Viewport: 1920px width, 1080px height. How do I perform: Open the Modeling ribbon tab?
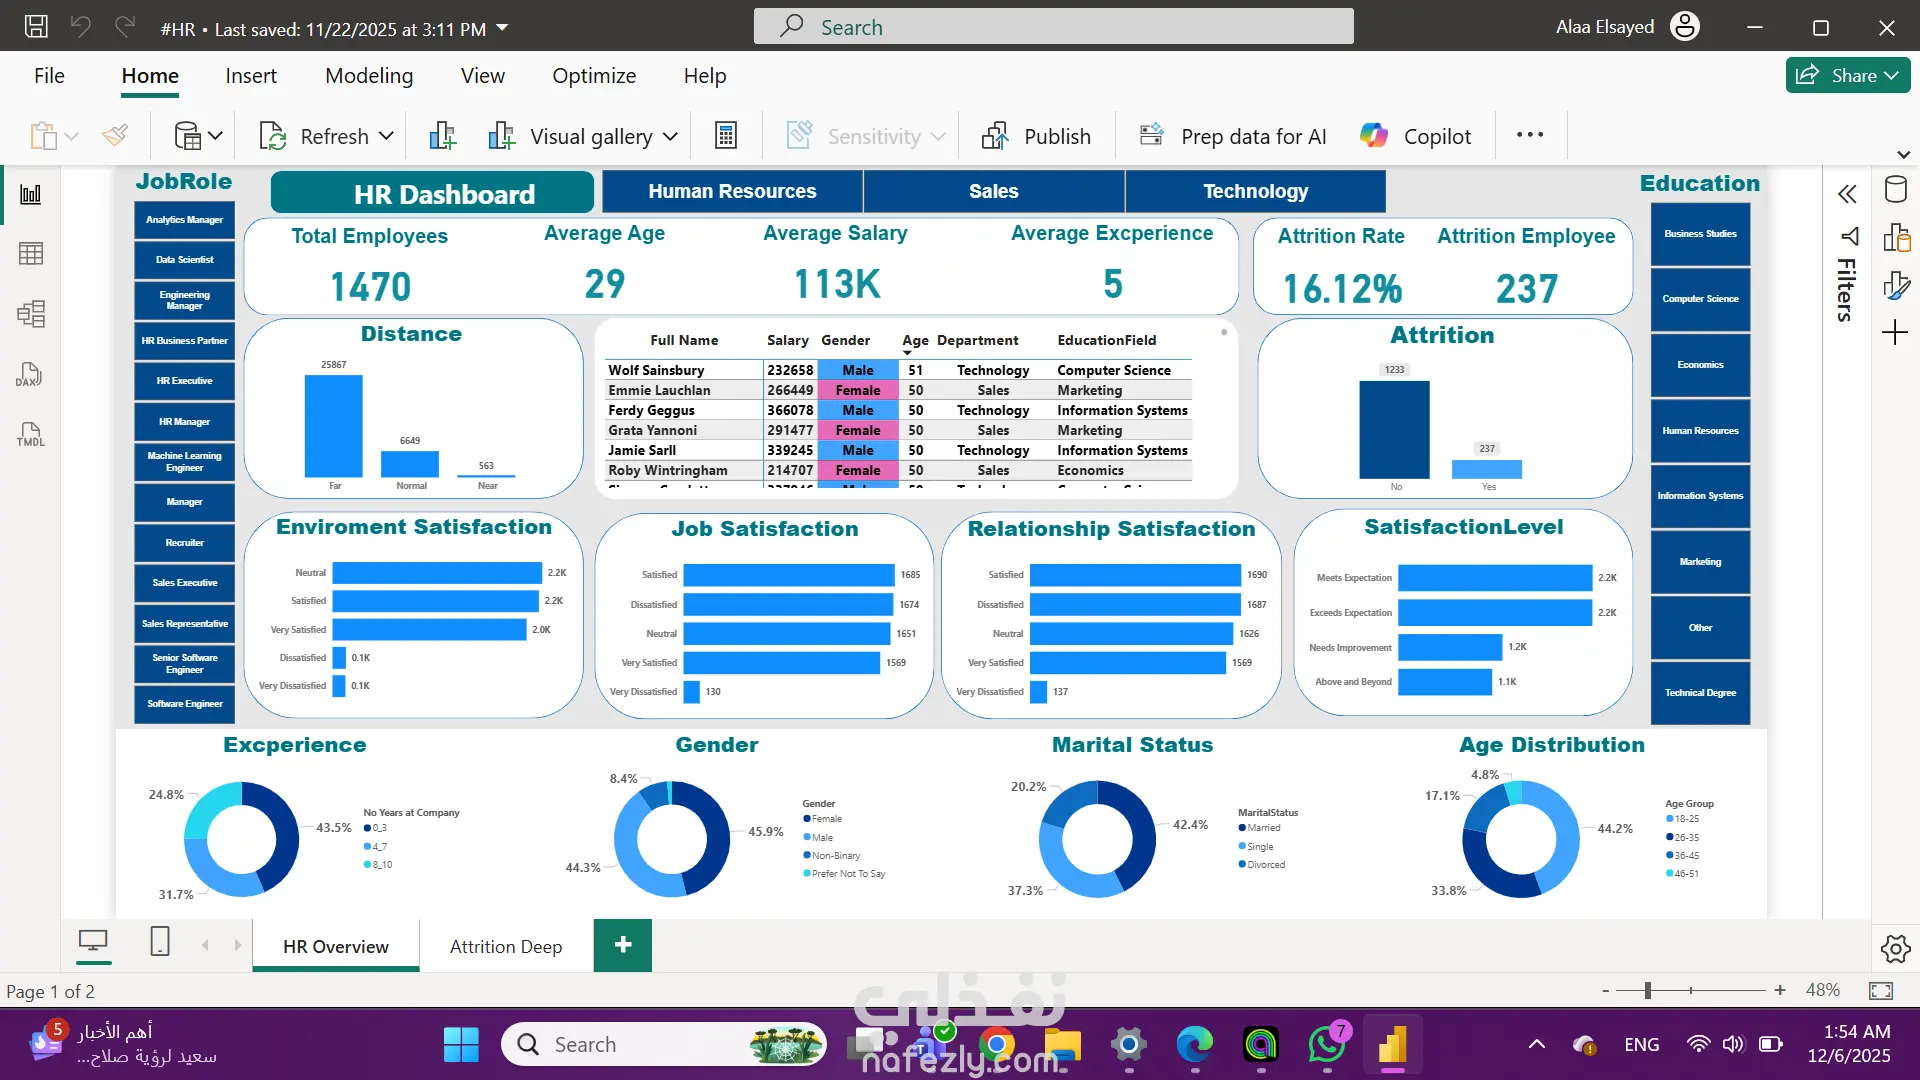[369, 76]
